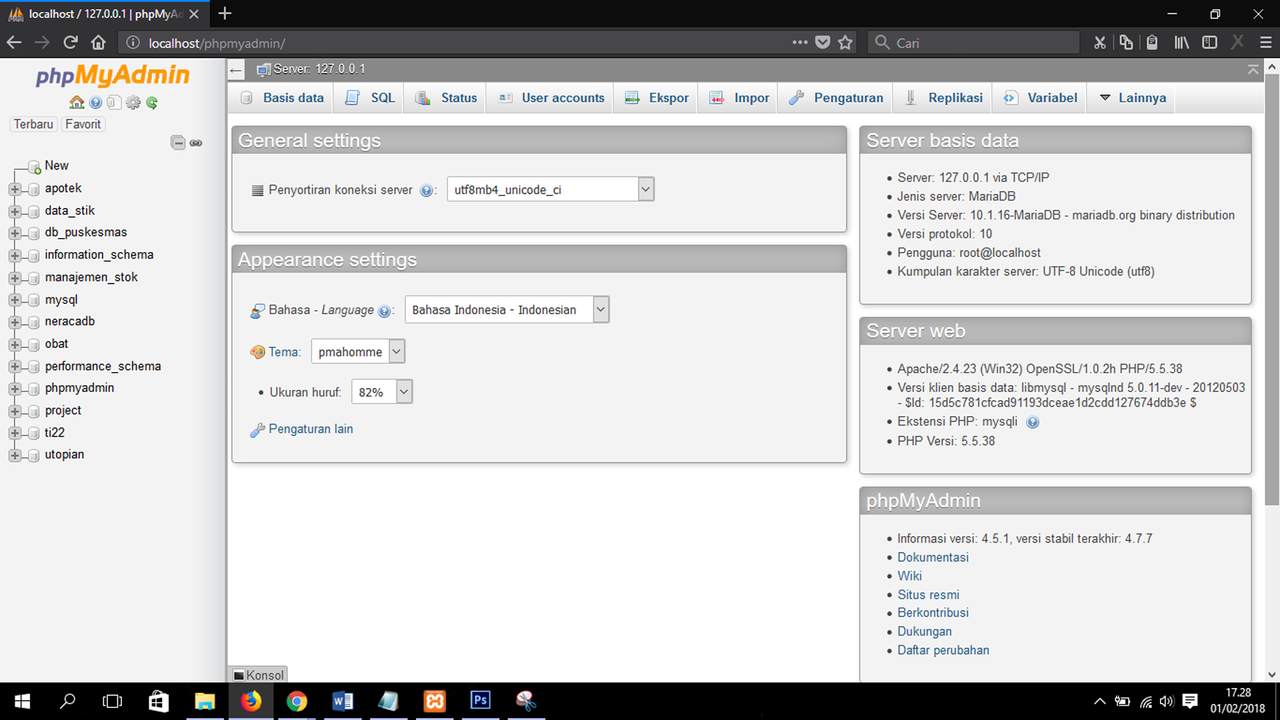
Task: Collapse the navigation panel with the arrow icon
Action: [236, 70]
